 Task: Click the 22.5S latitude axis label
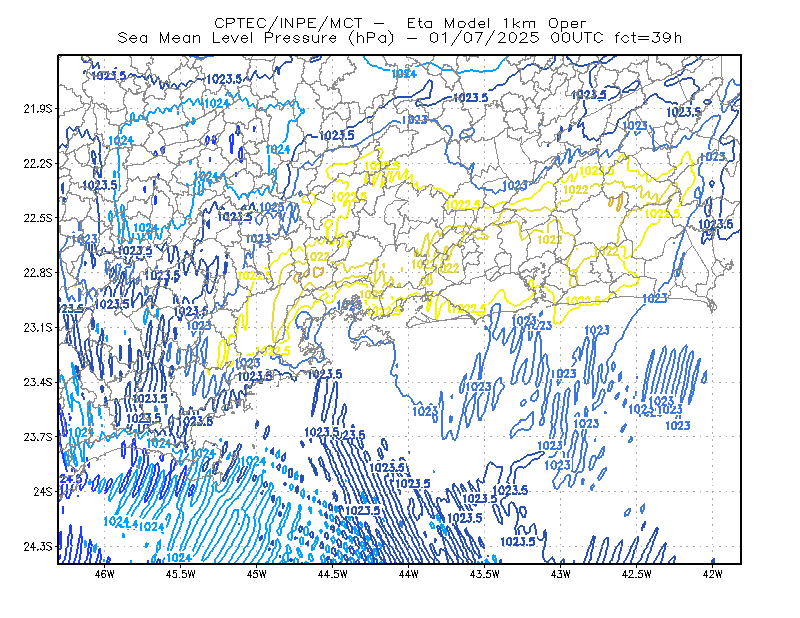(x=38, y=218)
